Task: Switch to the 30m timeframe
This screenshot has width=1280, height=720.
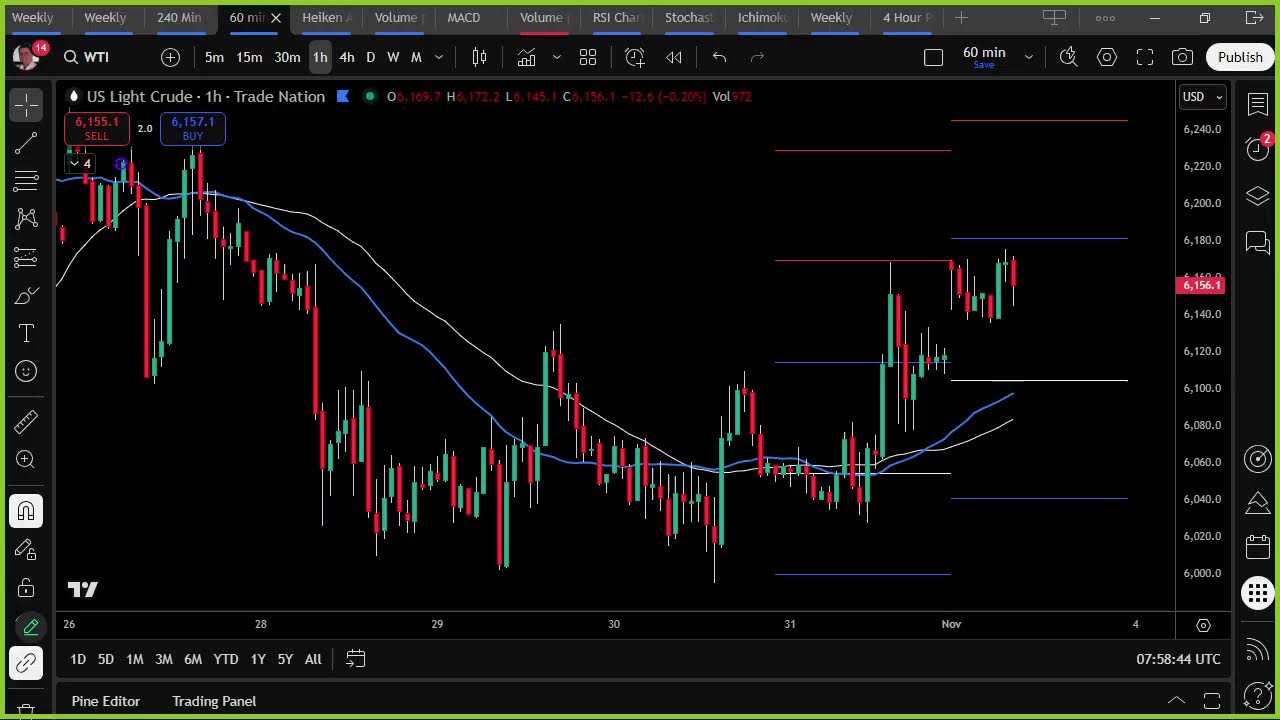Action: click(x=287, y=57)
